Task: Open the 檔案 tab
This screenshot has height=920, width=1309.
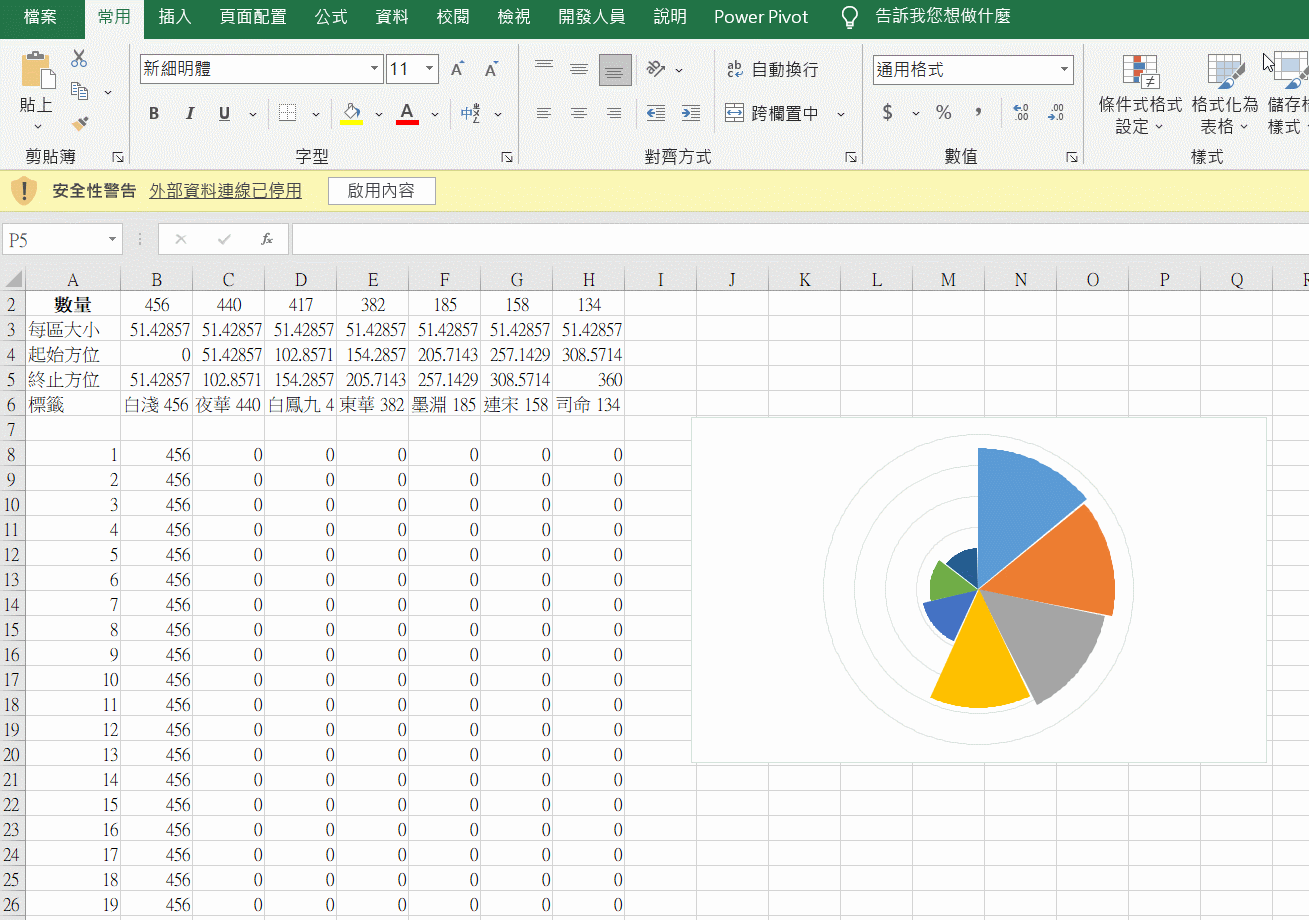Action: (41, 17)
